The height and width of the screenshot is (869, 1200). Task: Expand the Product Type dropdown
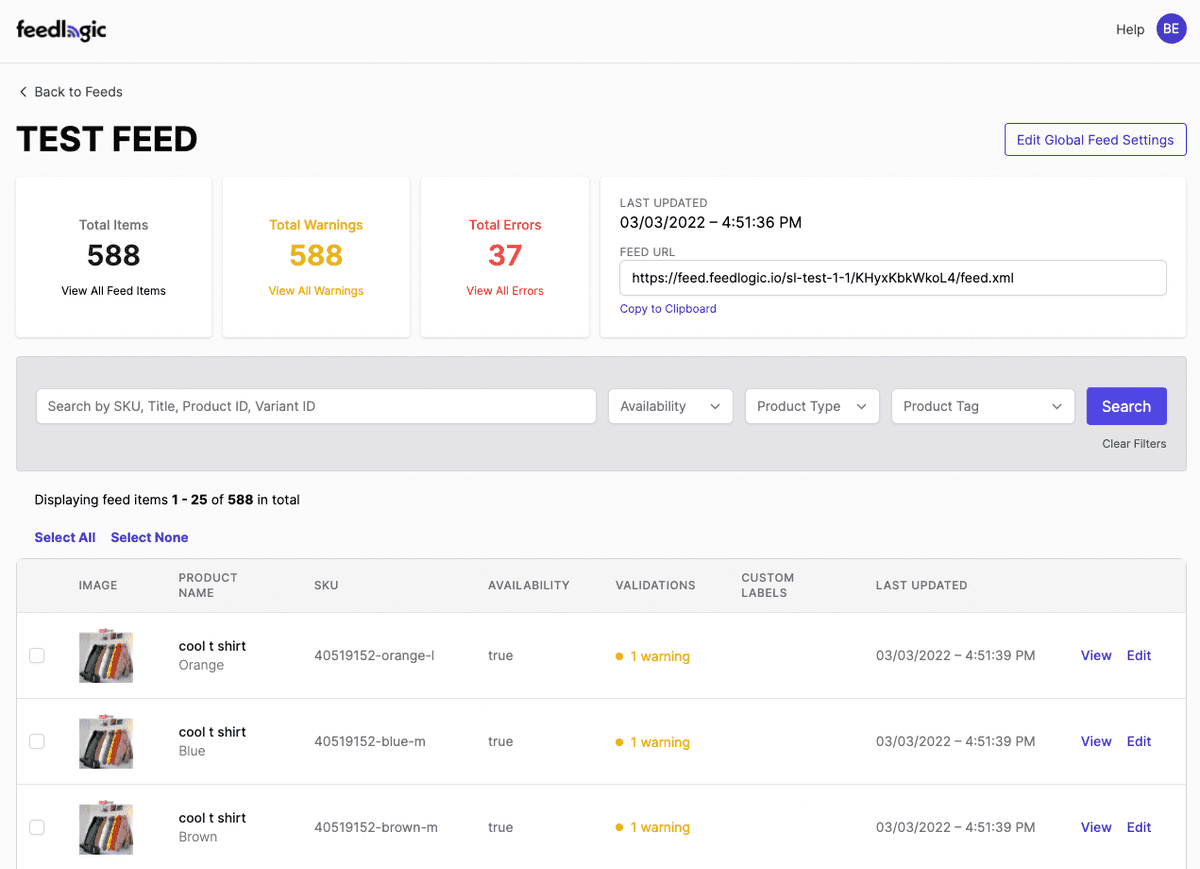(x=811, y=406)
